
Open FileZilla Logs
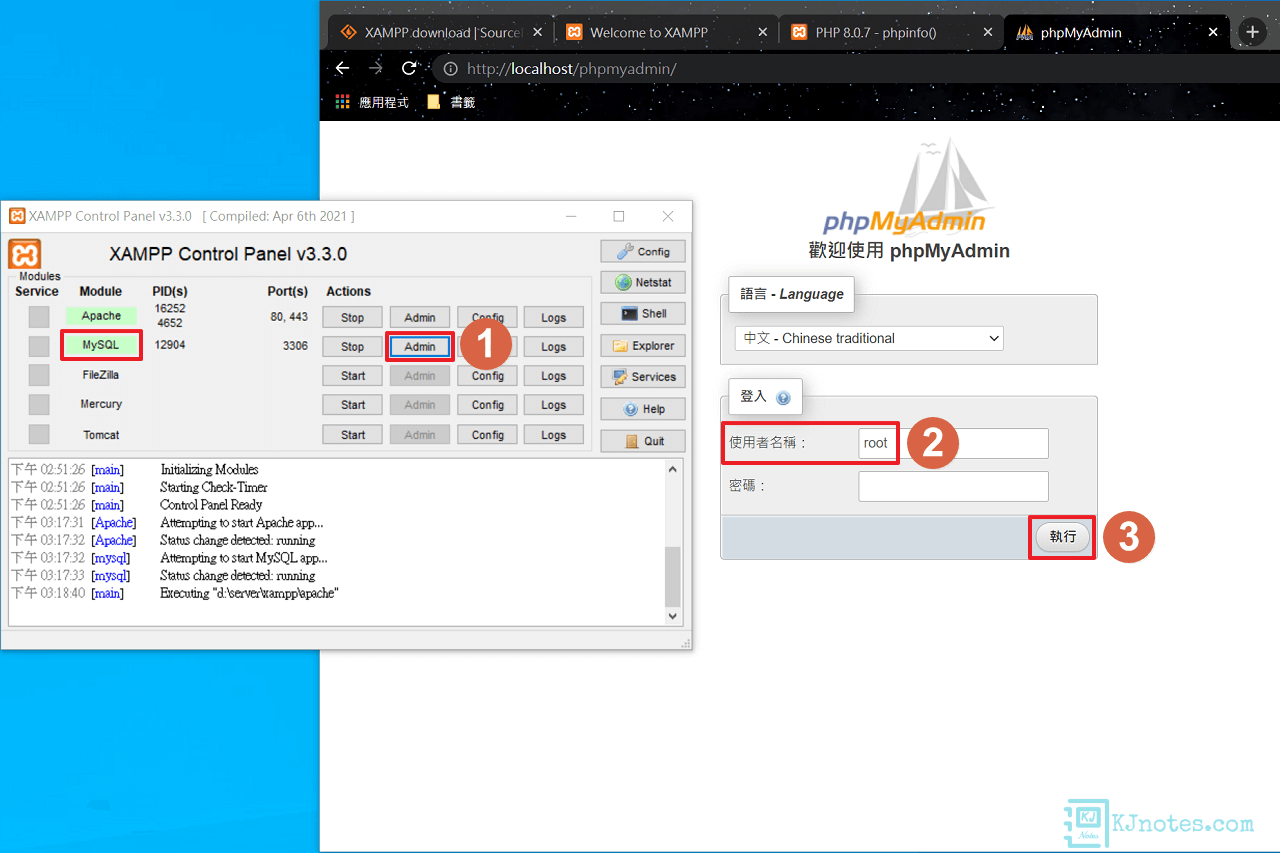tap(554, 376)
